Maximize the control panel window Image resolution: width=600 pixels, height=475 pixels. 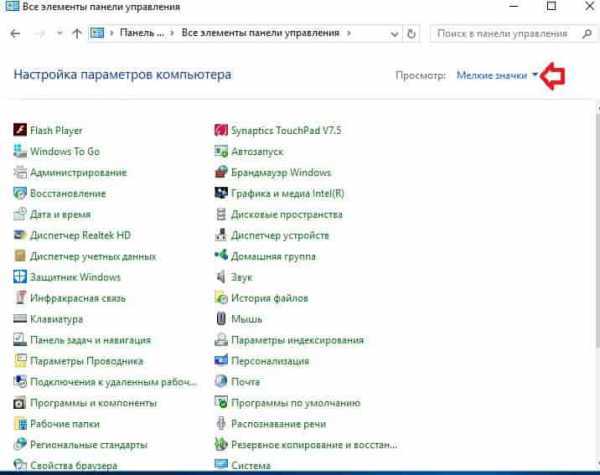[x=551, y=6]
